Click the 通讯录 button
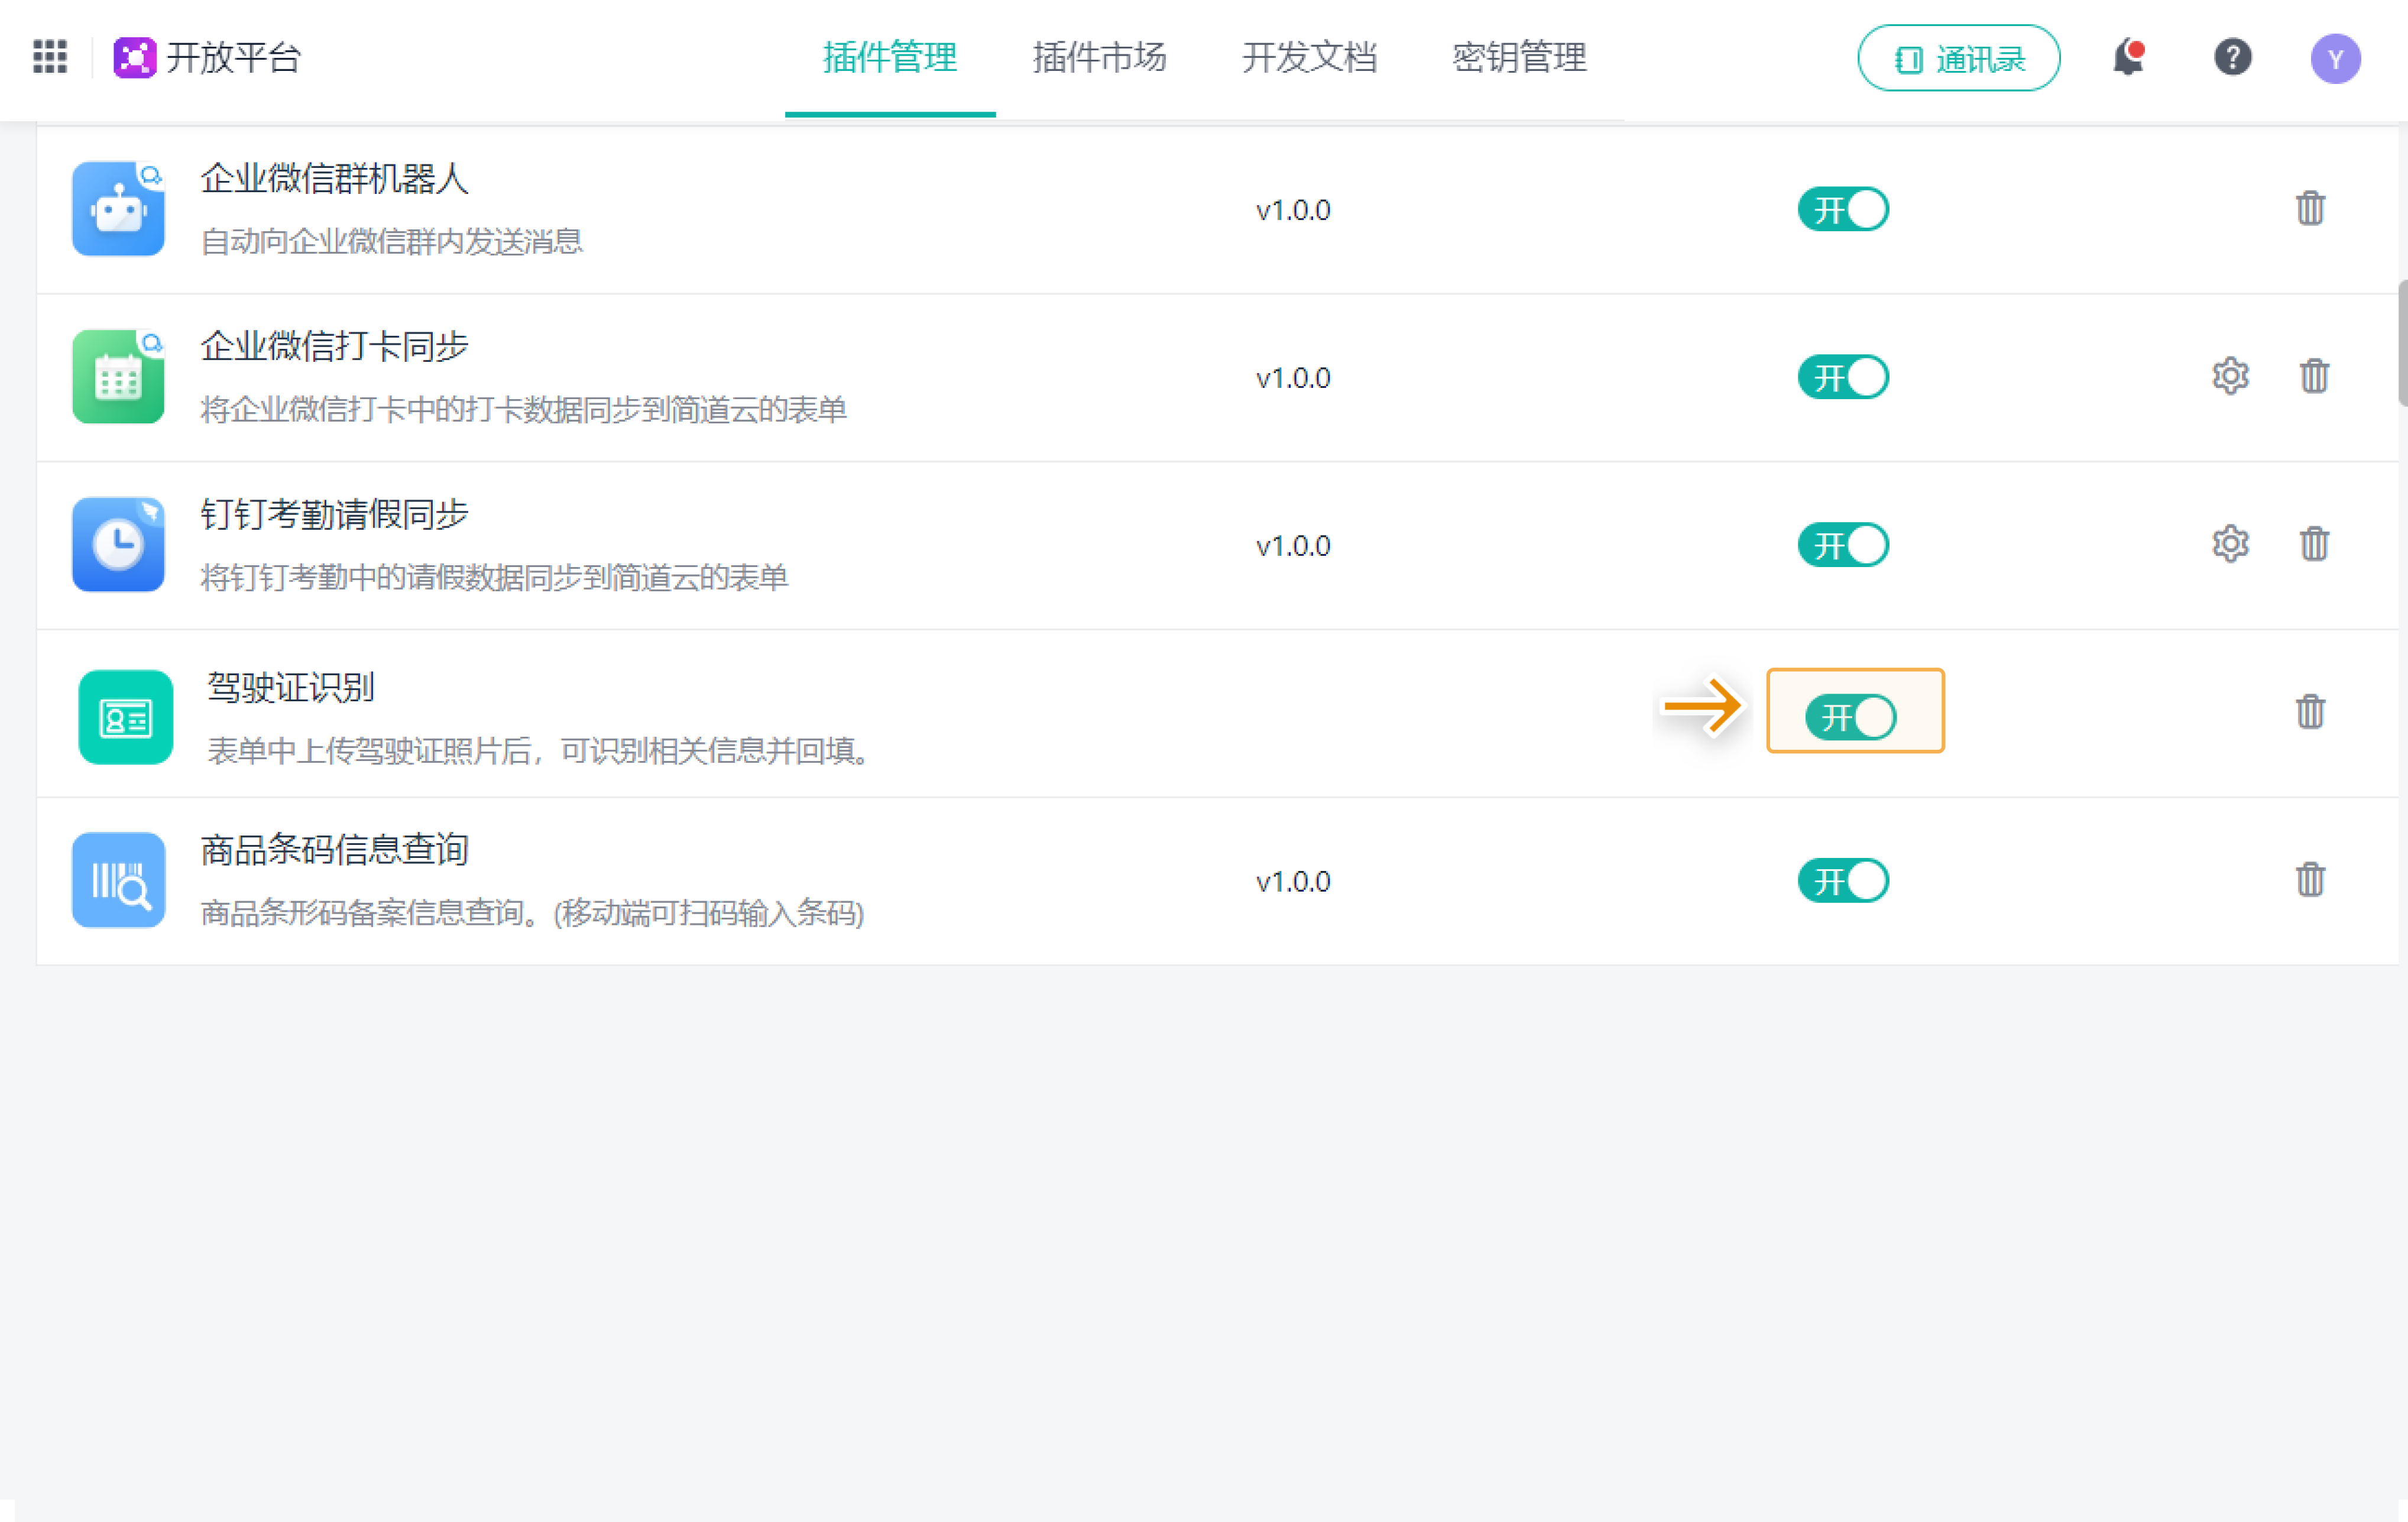 (x=1958, y=59)
